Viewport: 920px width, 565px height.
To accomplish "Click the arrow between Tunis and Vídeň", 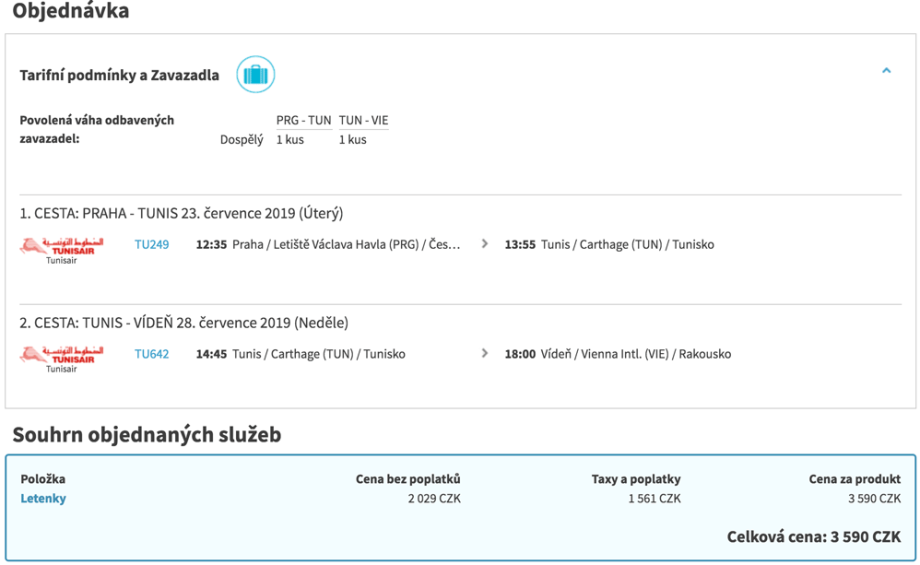I will tap(485, 354).
